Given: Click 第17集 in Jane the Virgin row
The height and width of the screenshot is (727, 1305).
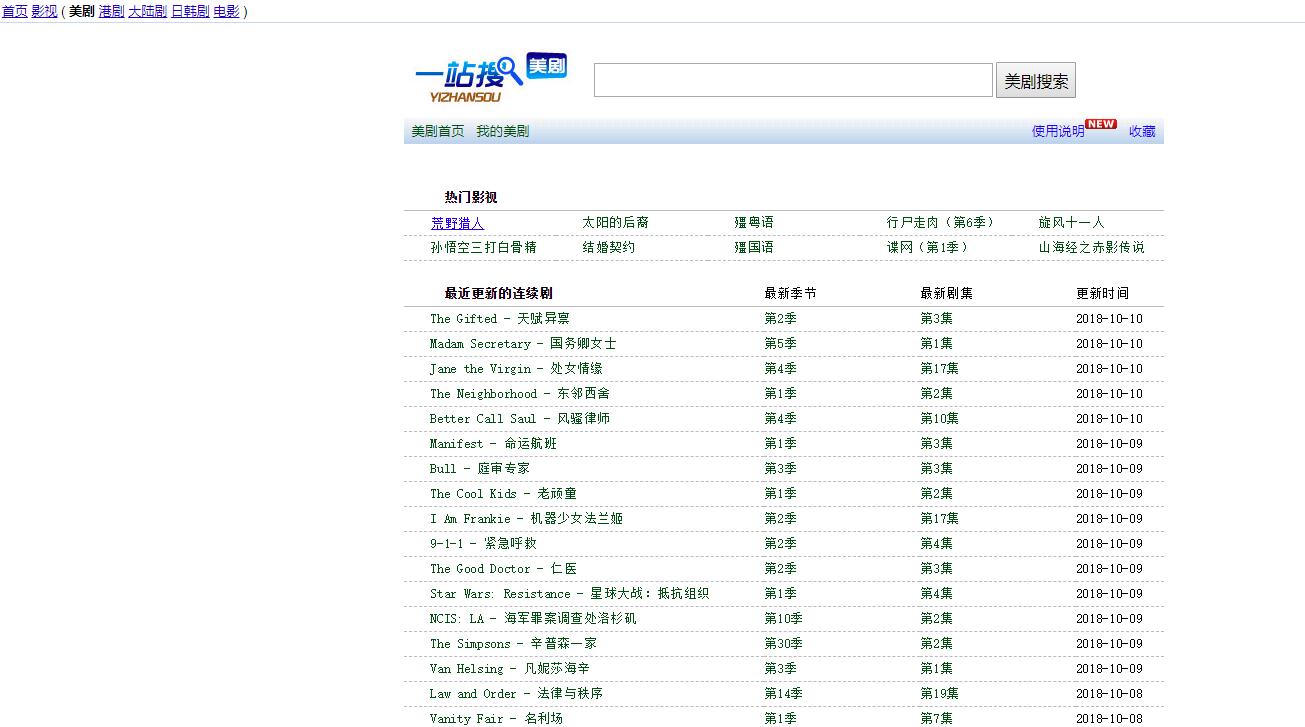Looking at the screenshot, I should (939, 369).
